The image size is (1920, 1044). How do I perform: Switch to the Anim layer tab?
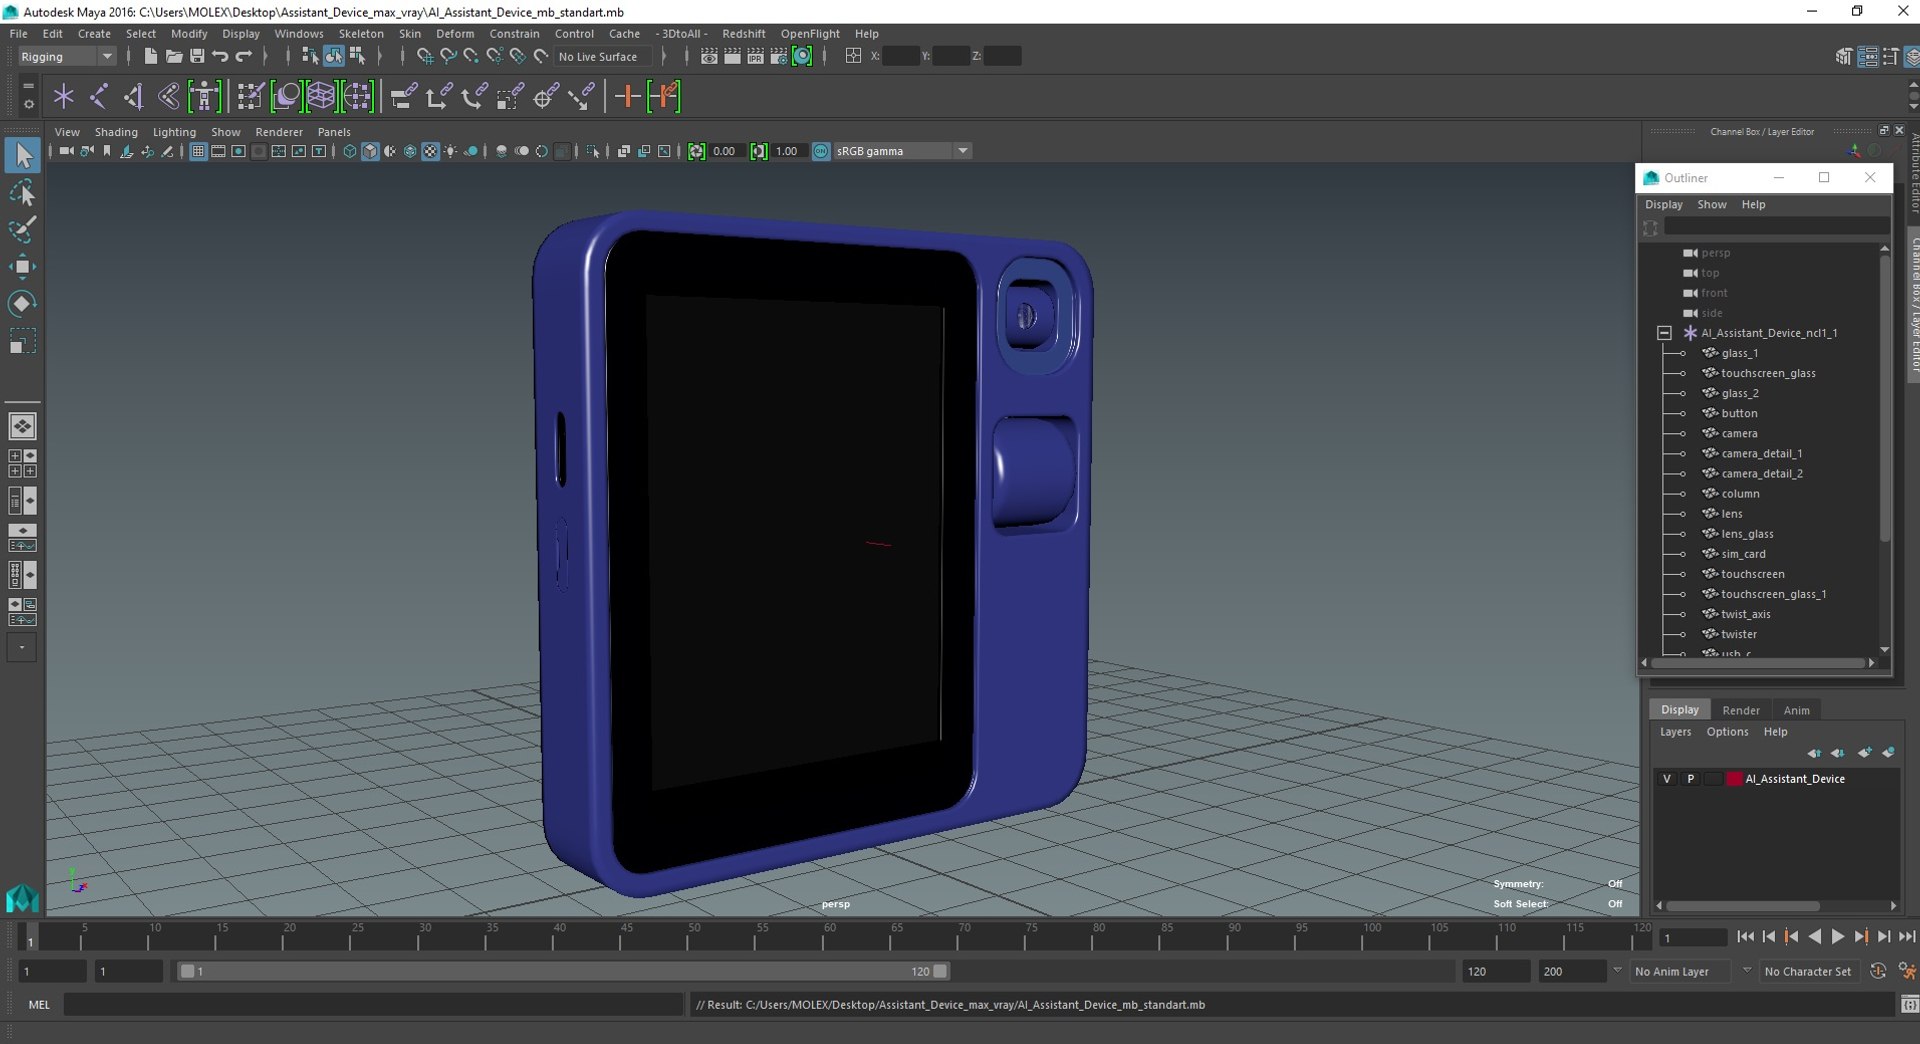tap(1797, 710)
